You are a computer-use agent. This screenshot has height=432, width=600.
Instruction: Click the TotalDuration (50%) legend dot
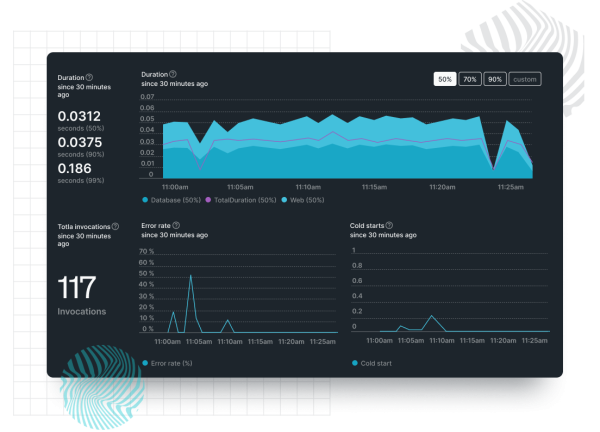[208, 200]
